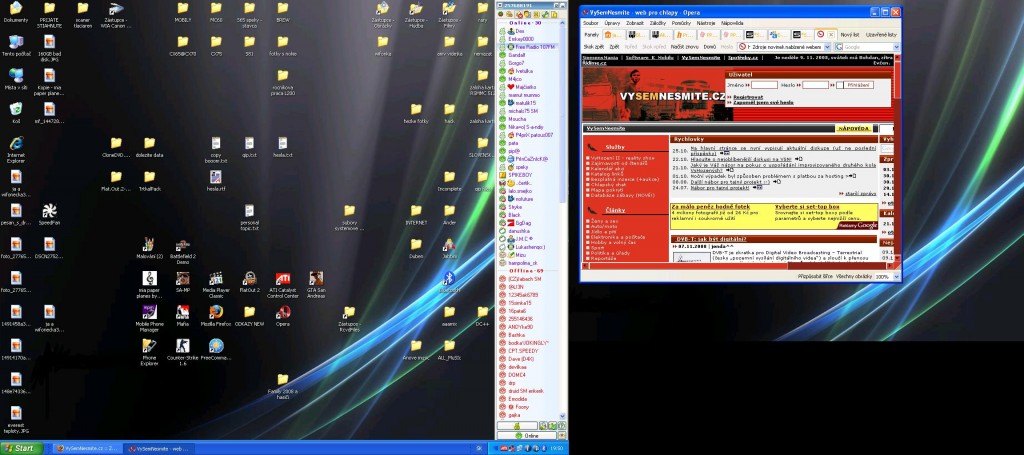Click Načíst znovu reload button
This screenshot has height=455, width=1024.
[684, 47]
